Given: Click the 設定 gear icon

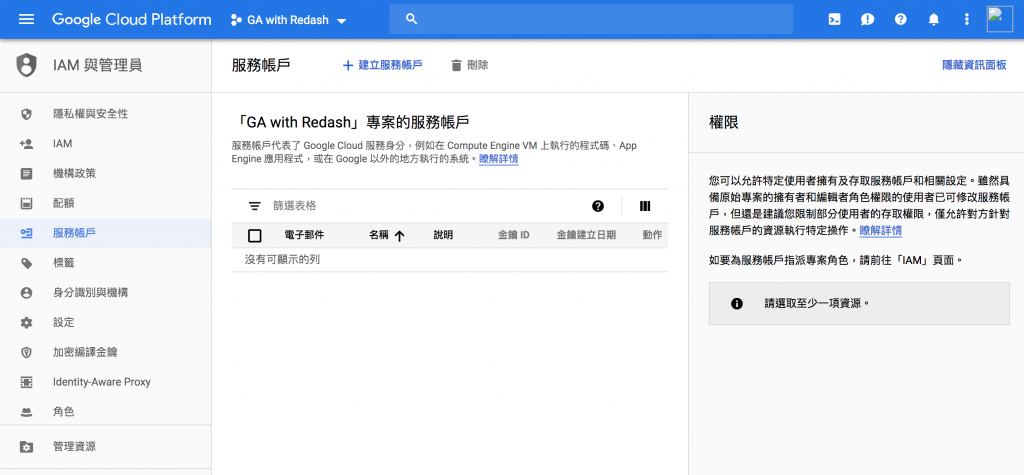Looking at the screenshot, I should (26, 323).
